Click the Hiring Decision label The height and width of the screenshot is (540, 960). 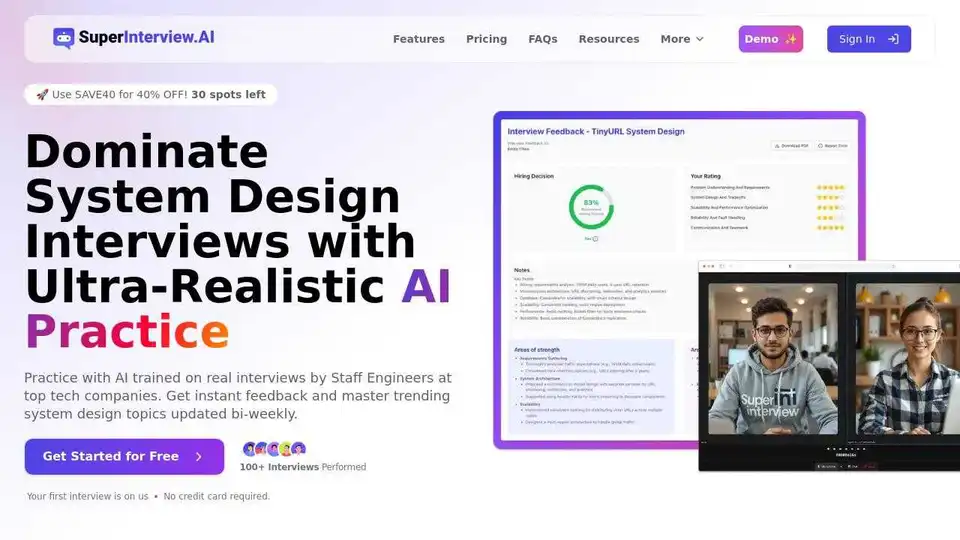tap(534, 176)
